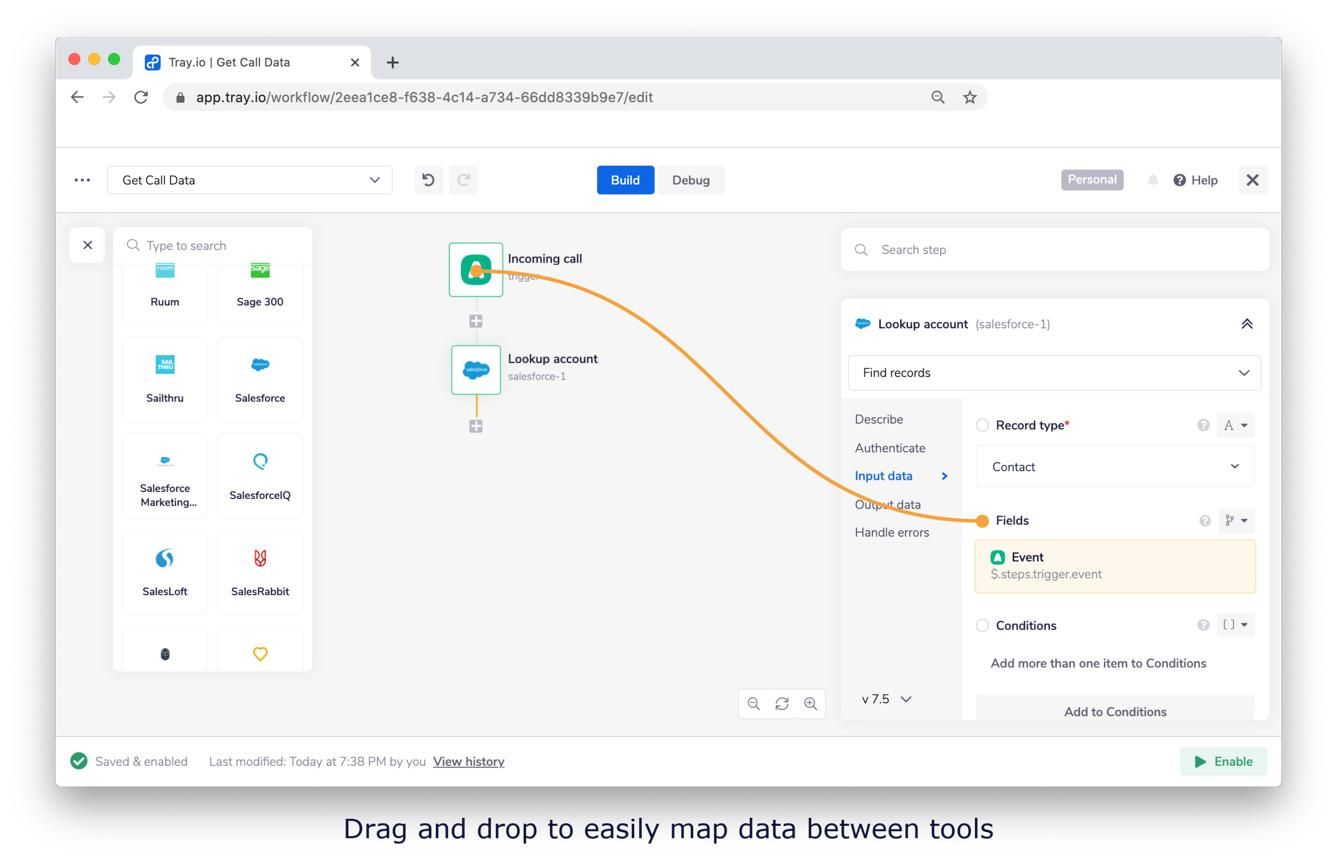Choose the Salesforce Marketing connector

[x=165, y=476]
